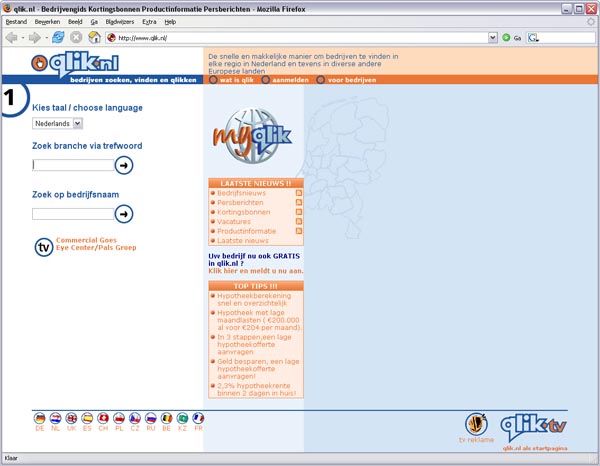Click the 'Zoek branche via trefwoord' input field
Screen dimensions: 600x466
pyautogui.click(x=72, y=165)
